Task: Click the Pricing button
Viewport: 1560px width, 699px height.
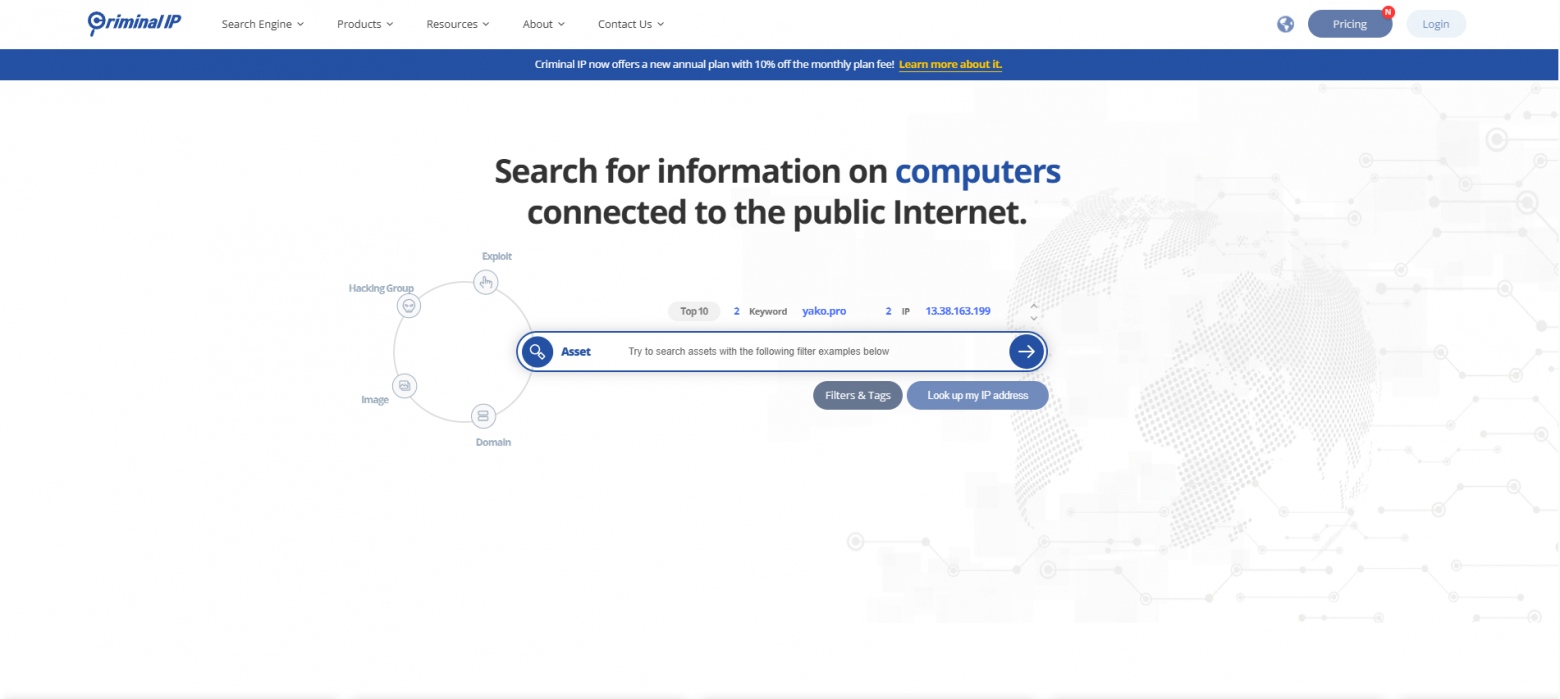Action: point(1349,23)
